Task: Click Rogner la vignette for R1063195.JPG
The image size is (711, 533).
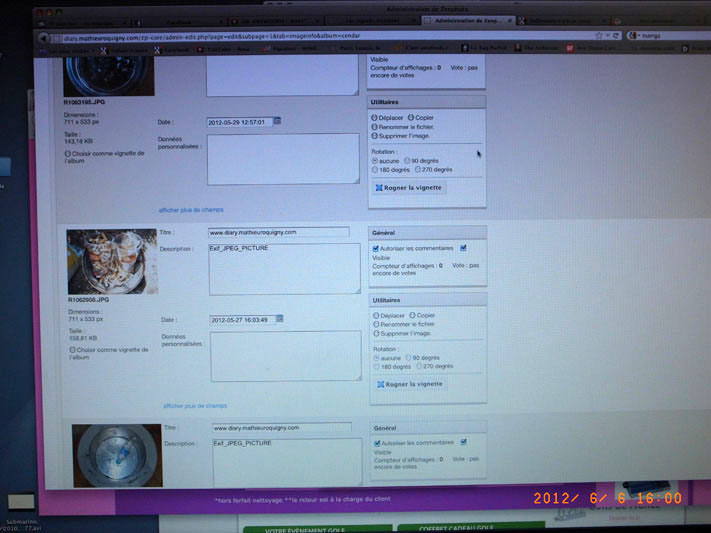Action: click(x=409, y=187)
